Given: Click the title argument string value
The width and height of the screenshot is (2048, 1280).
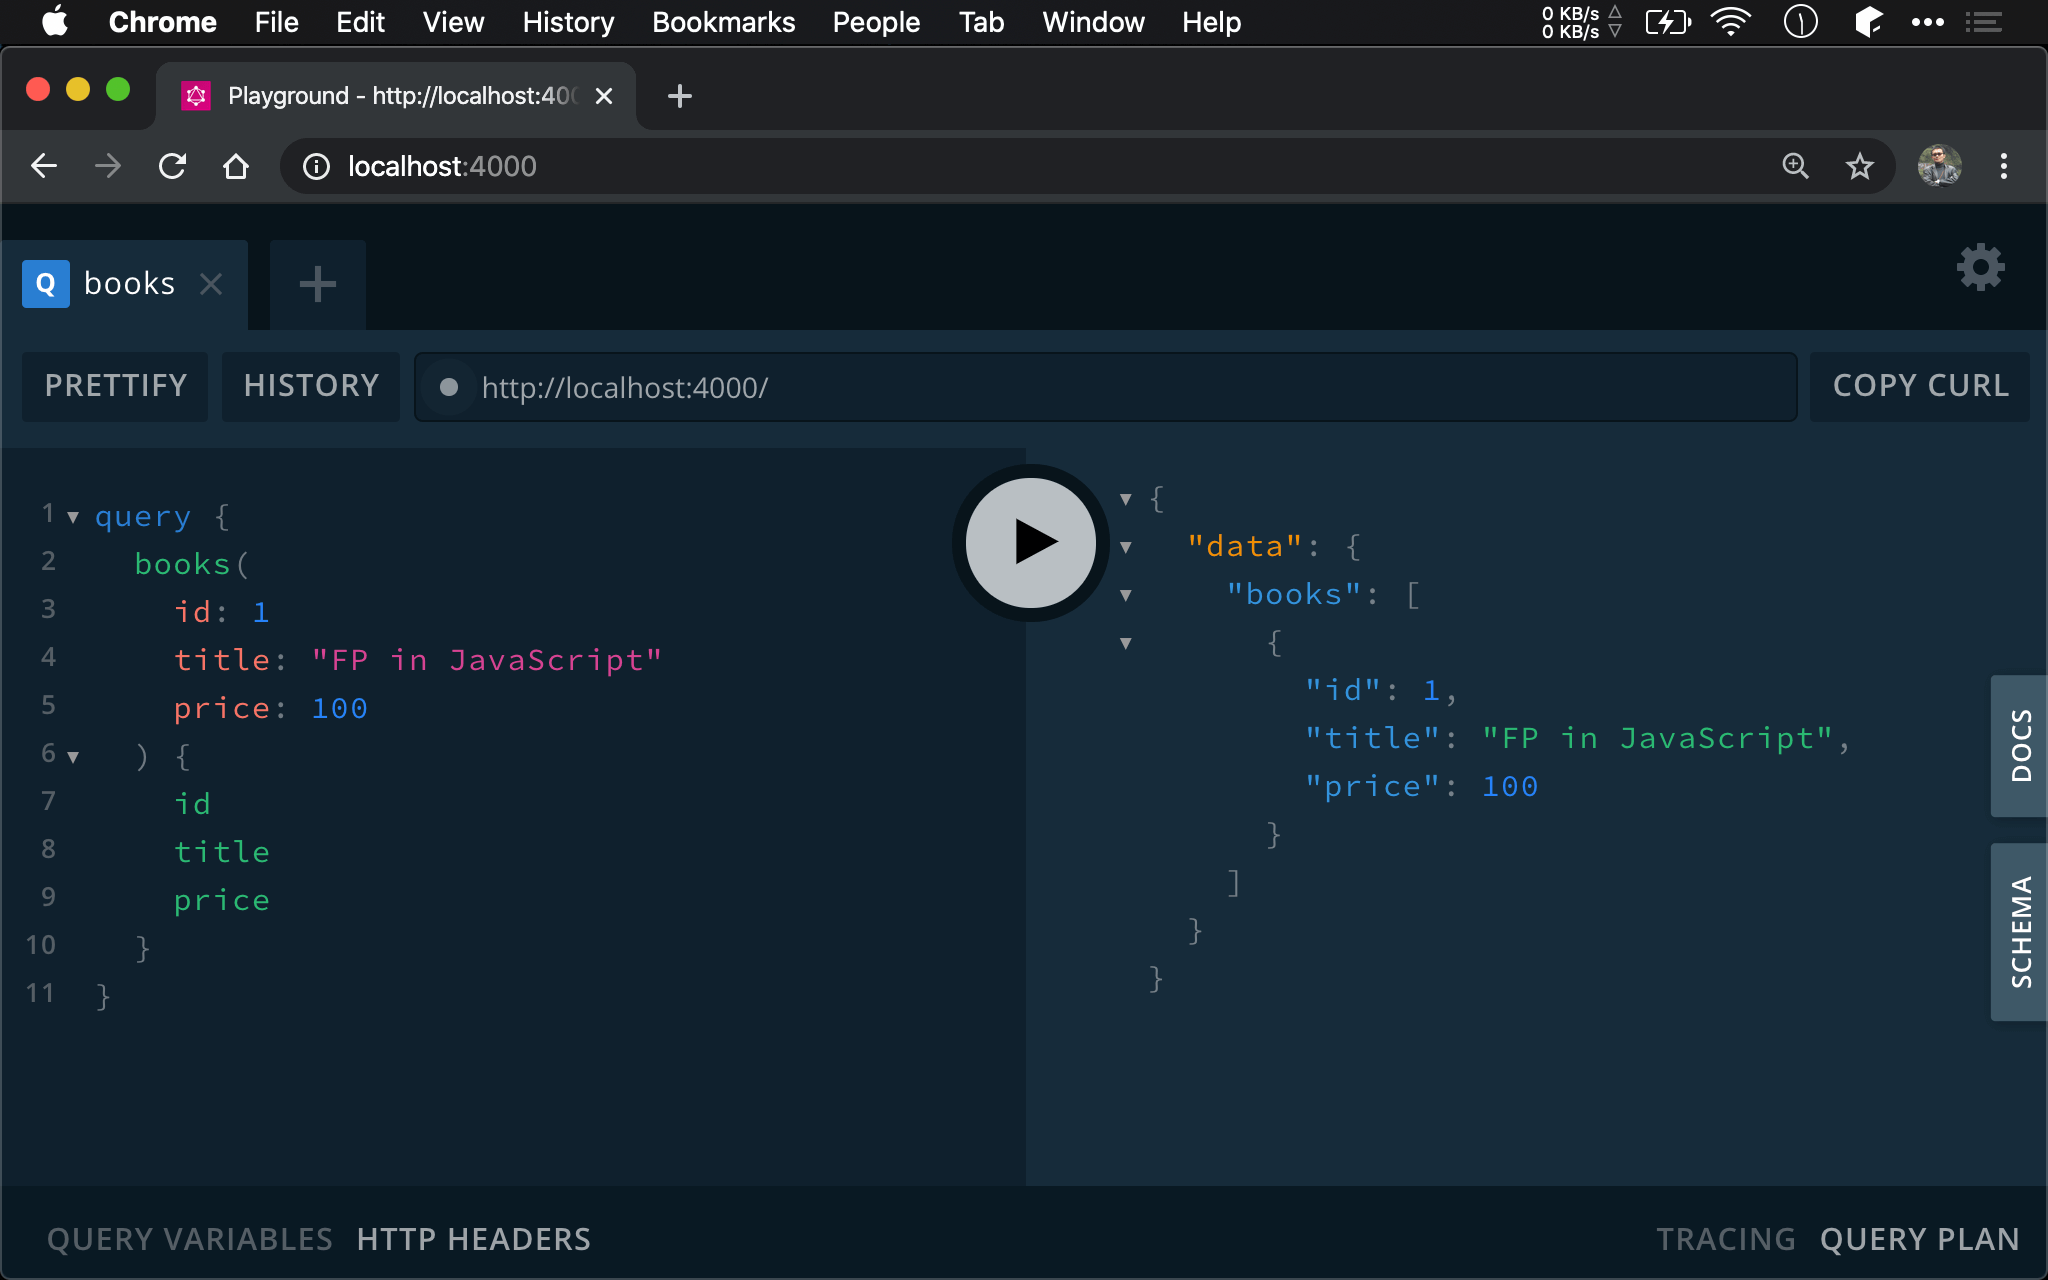Looking at the screenshot, I should click(x=487, y=660).
